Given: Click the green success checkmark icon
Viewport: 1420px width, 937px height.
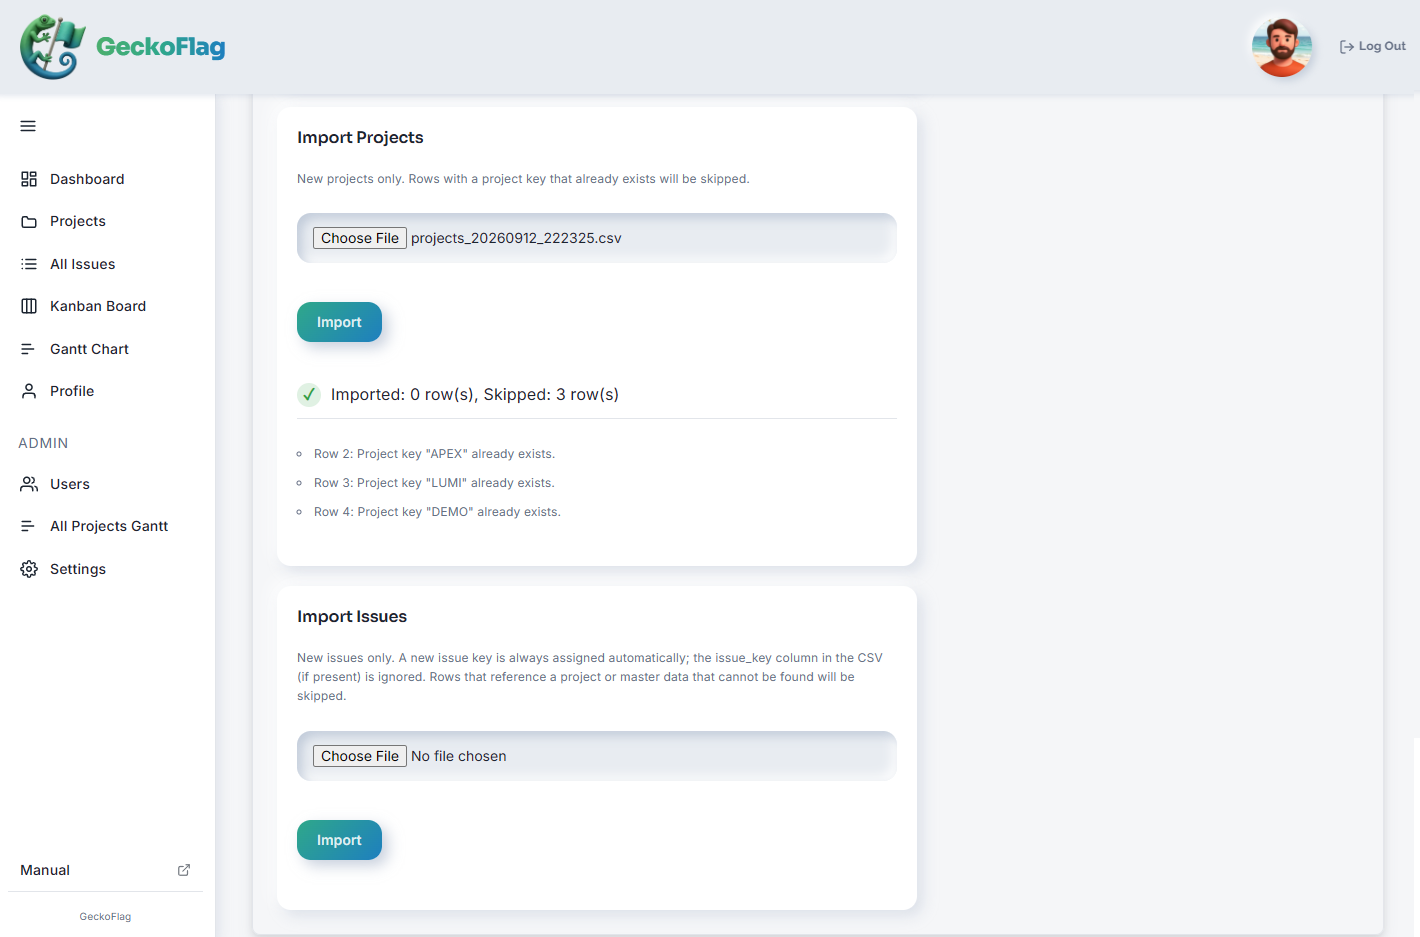Looking at the screenshot, I should coord(309,394).
